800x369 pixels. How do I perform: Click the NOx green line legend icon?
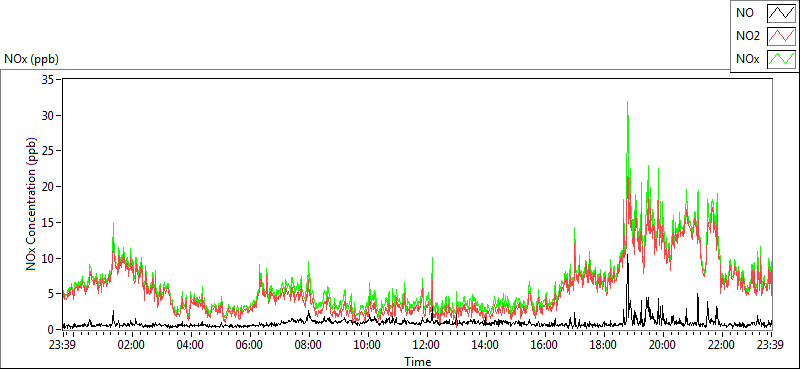[781, 59]
